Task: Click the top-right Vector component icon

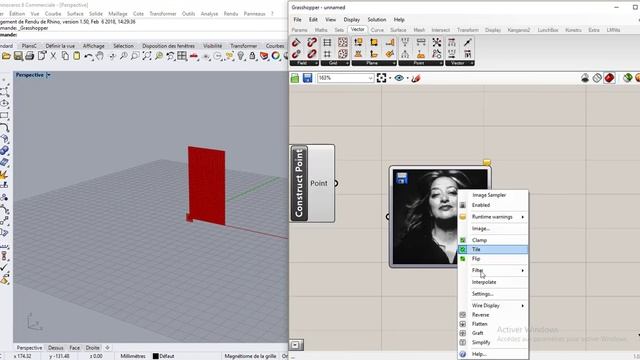Action: pos(467,42)
